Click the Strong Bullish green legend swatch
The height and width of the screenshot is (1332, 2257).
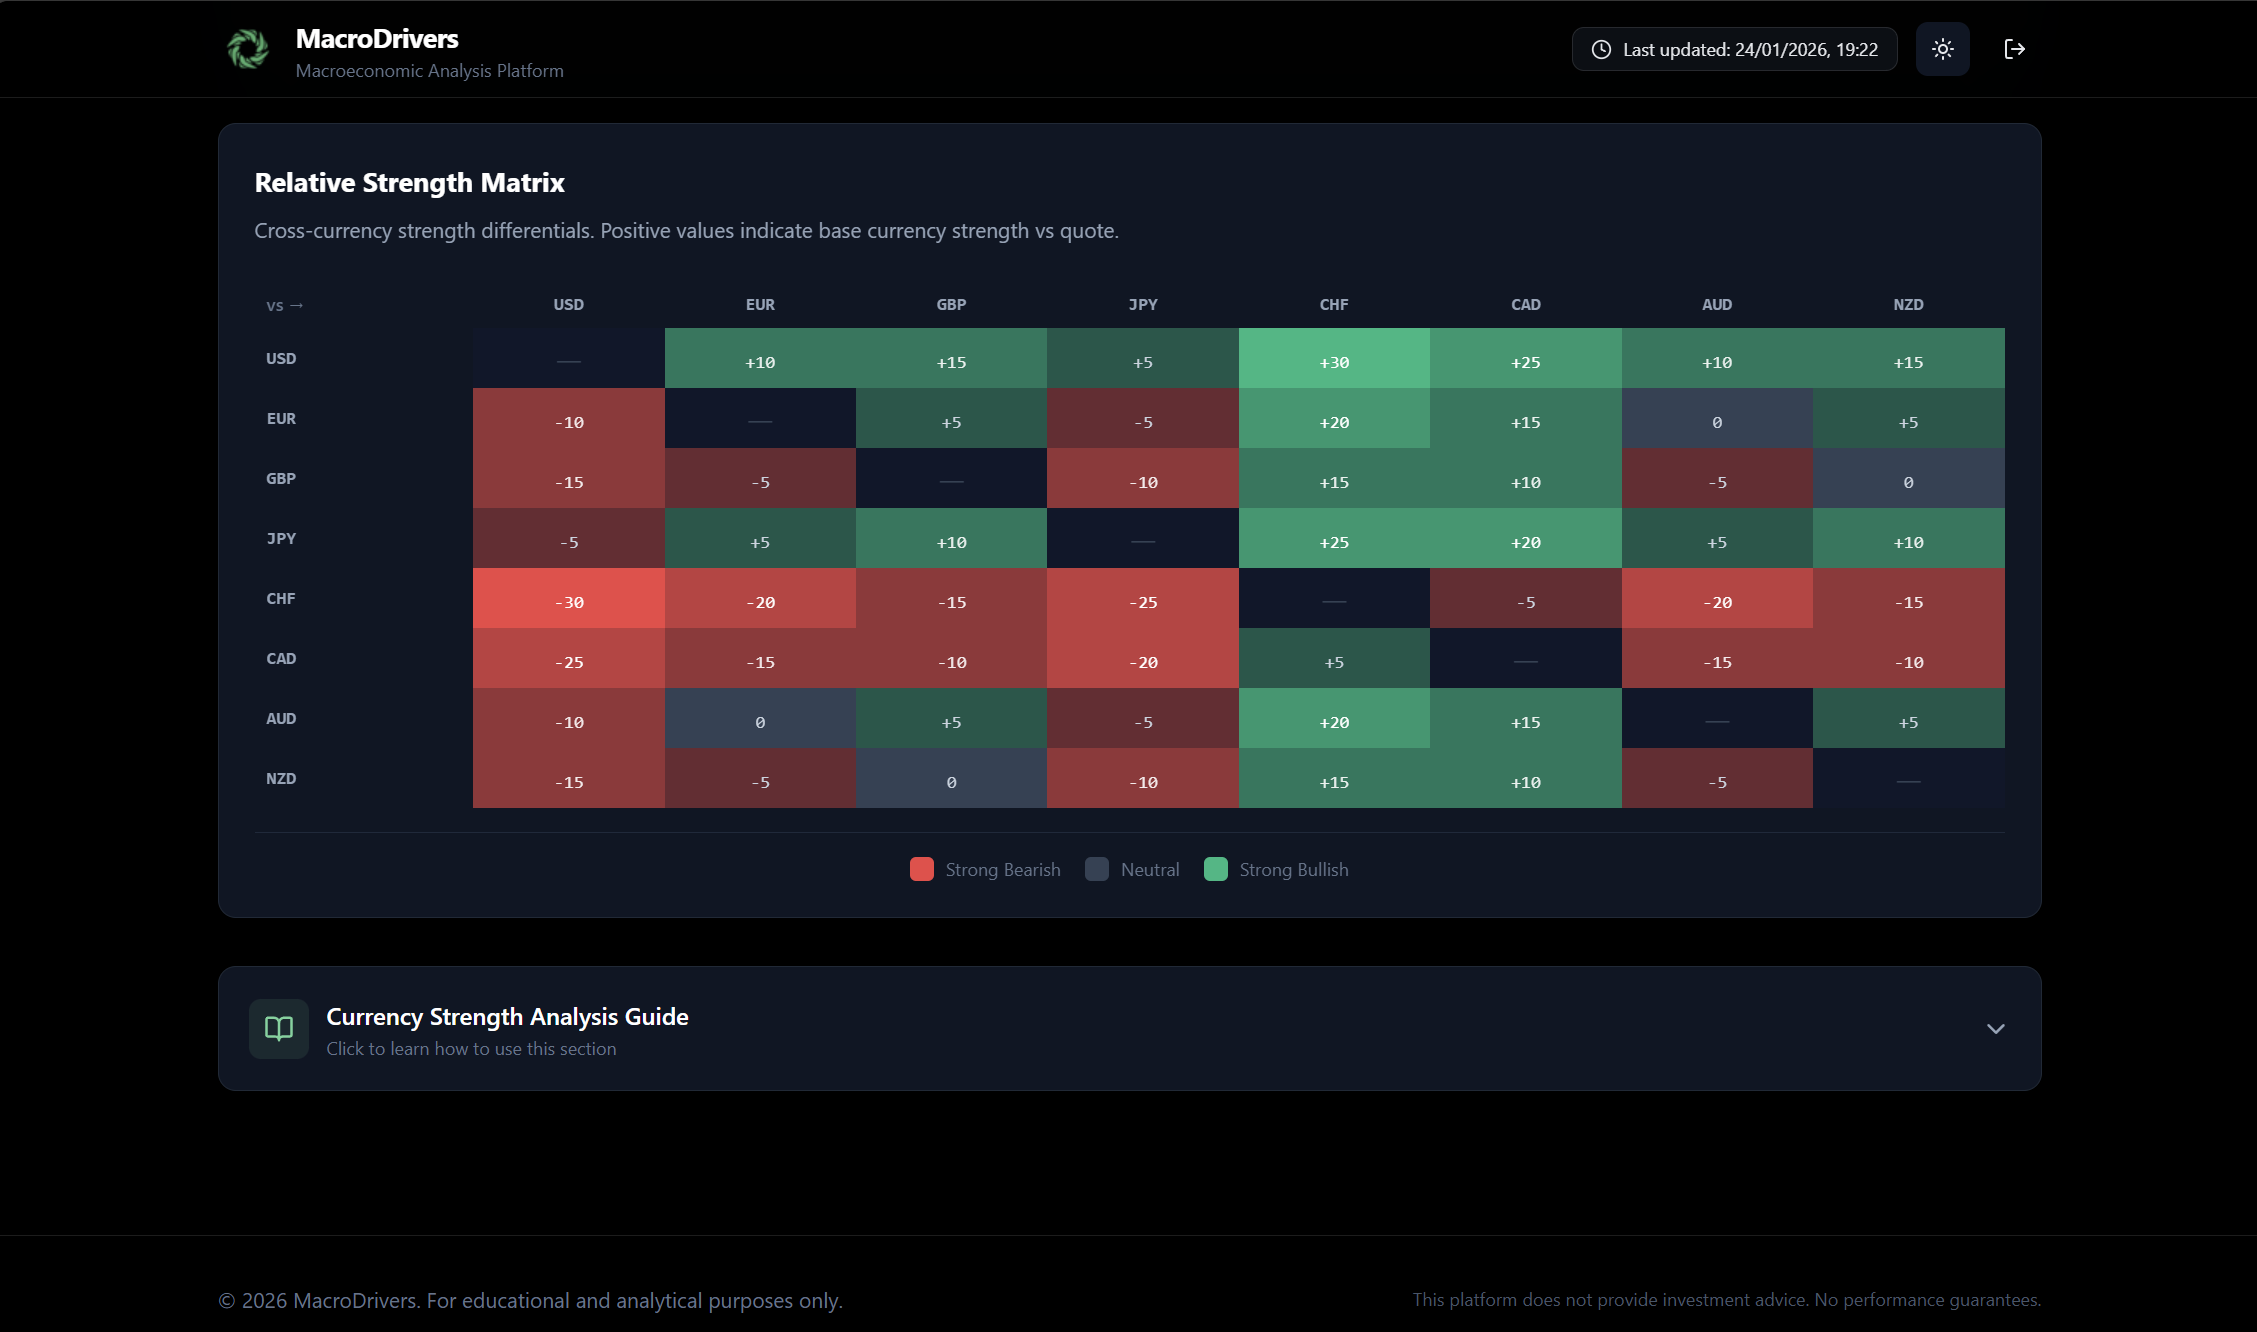pyautogui.click(x=1215, y=869)
